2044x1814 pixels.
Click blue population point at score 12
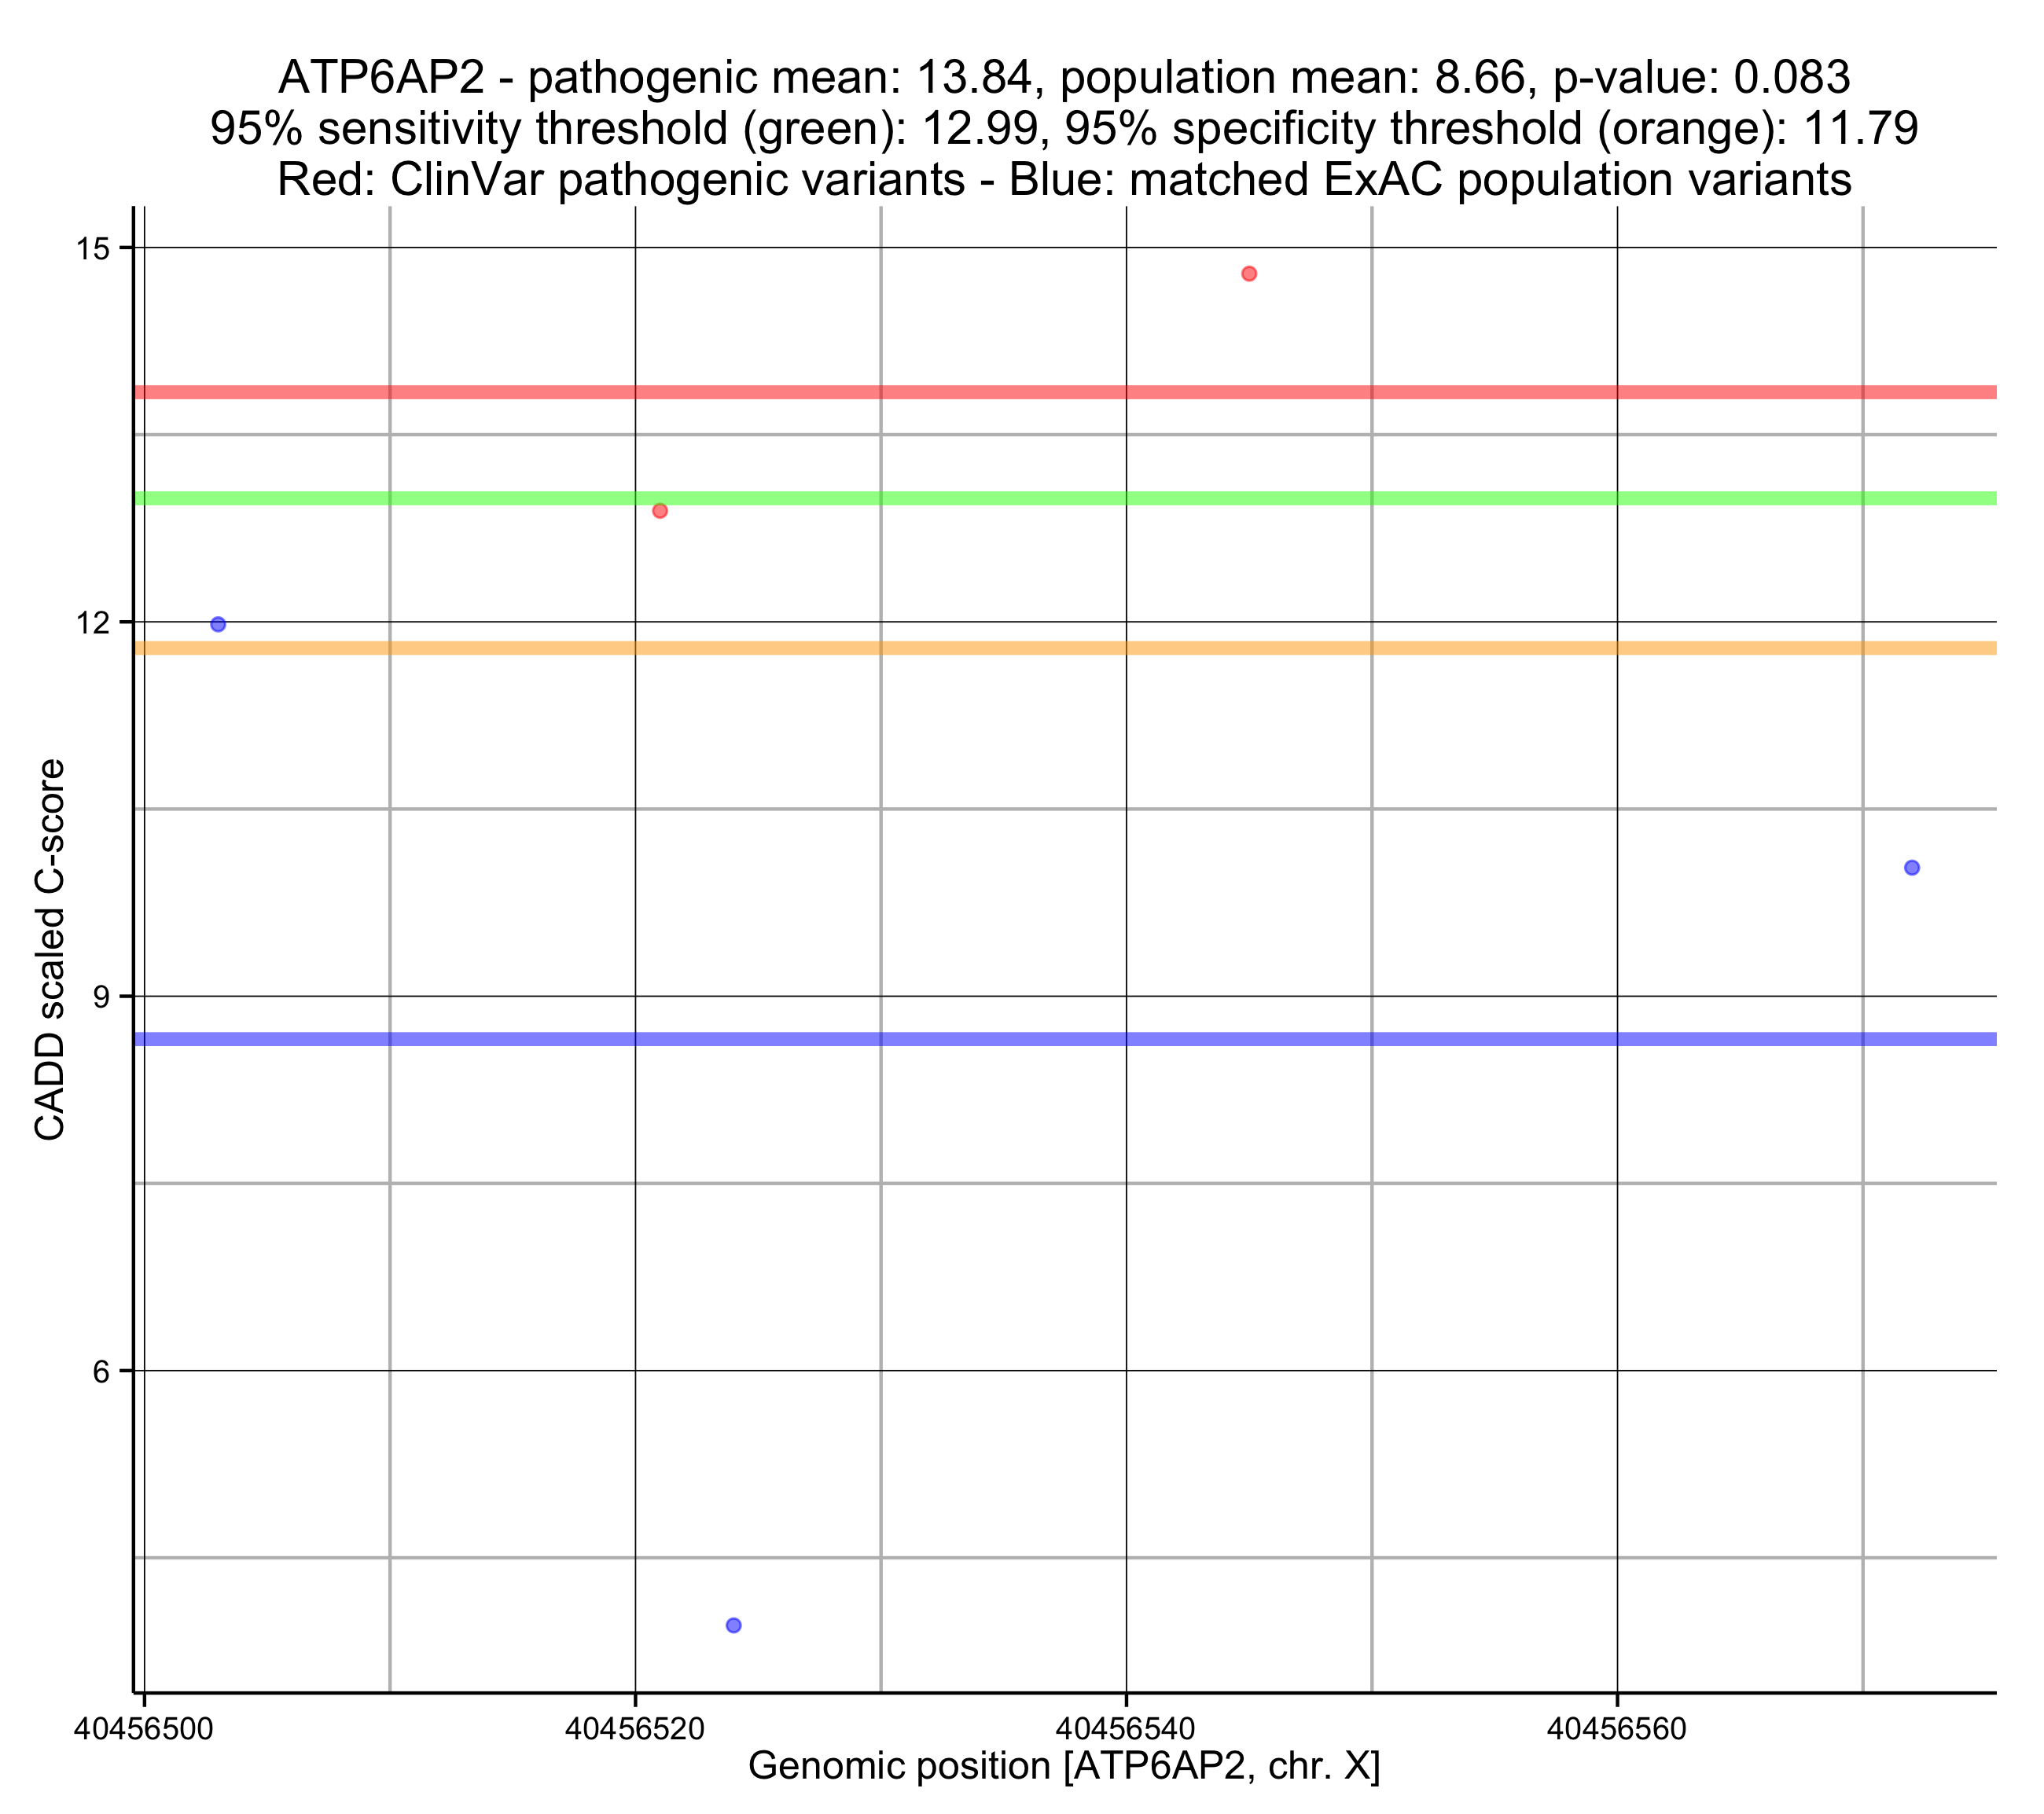pyautogui.click(x=218, y=625)
